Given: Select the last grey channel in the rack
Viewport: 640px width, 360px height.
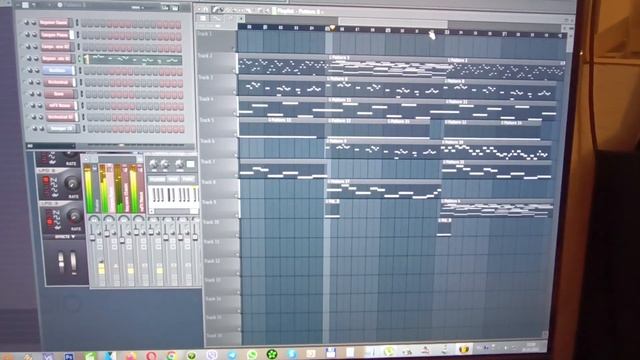Looking at the screenshot, I should [62, 129].
